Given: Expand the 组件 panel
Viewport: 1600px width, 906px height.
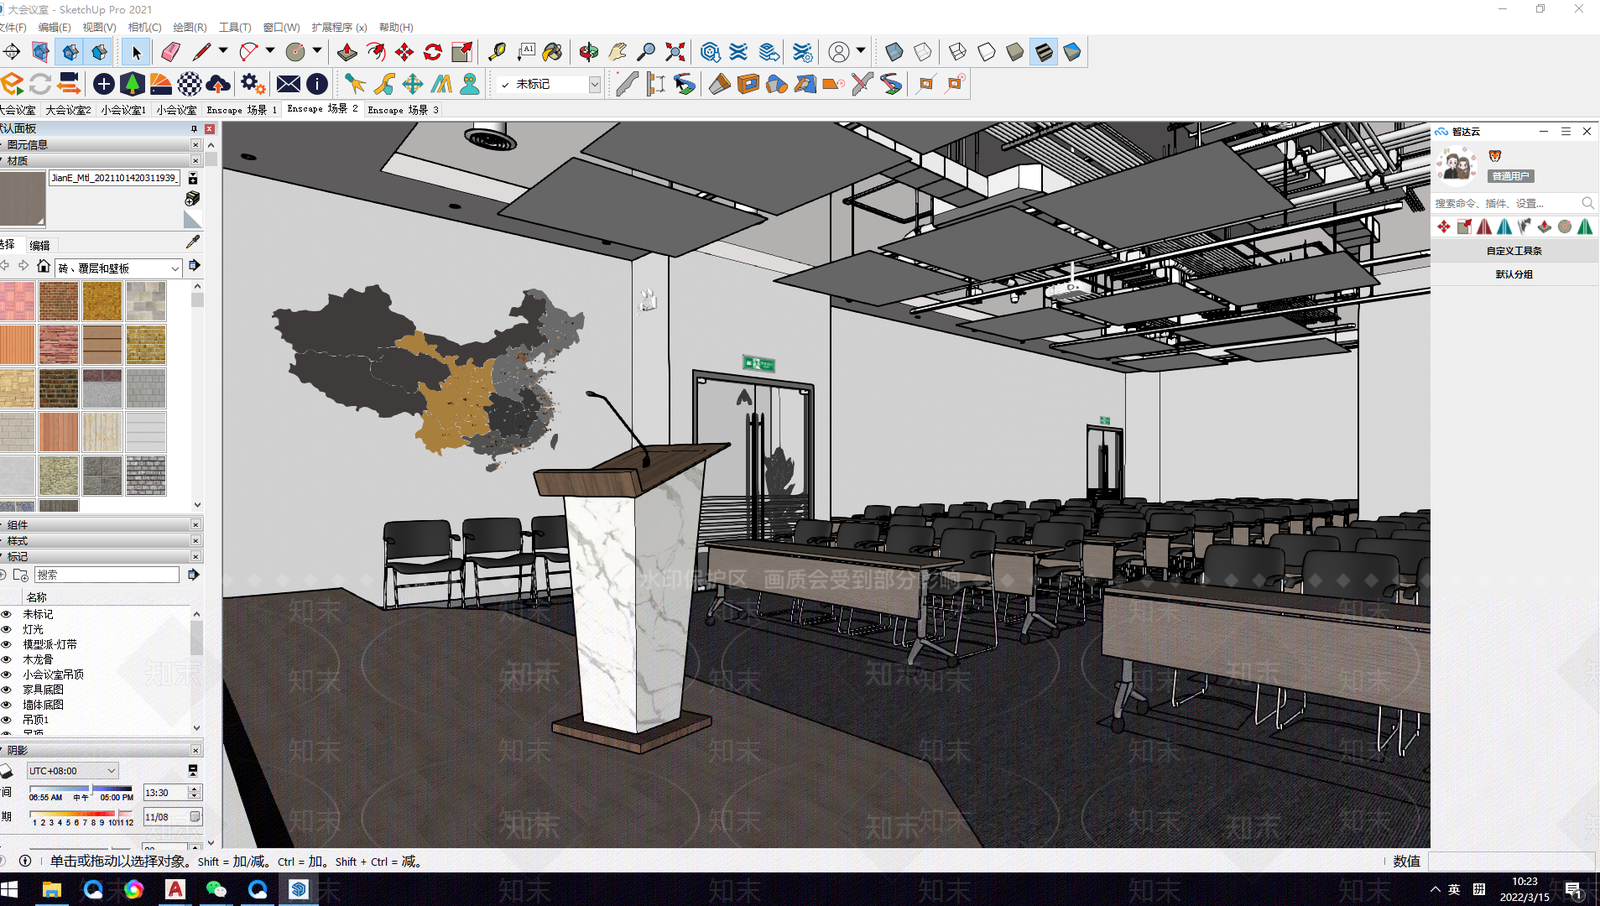Looking at the screenshot, I should point(100,525).
